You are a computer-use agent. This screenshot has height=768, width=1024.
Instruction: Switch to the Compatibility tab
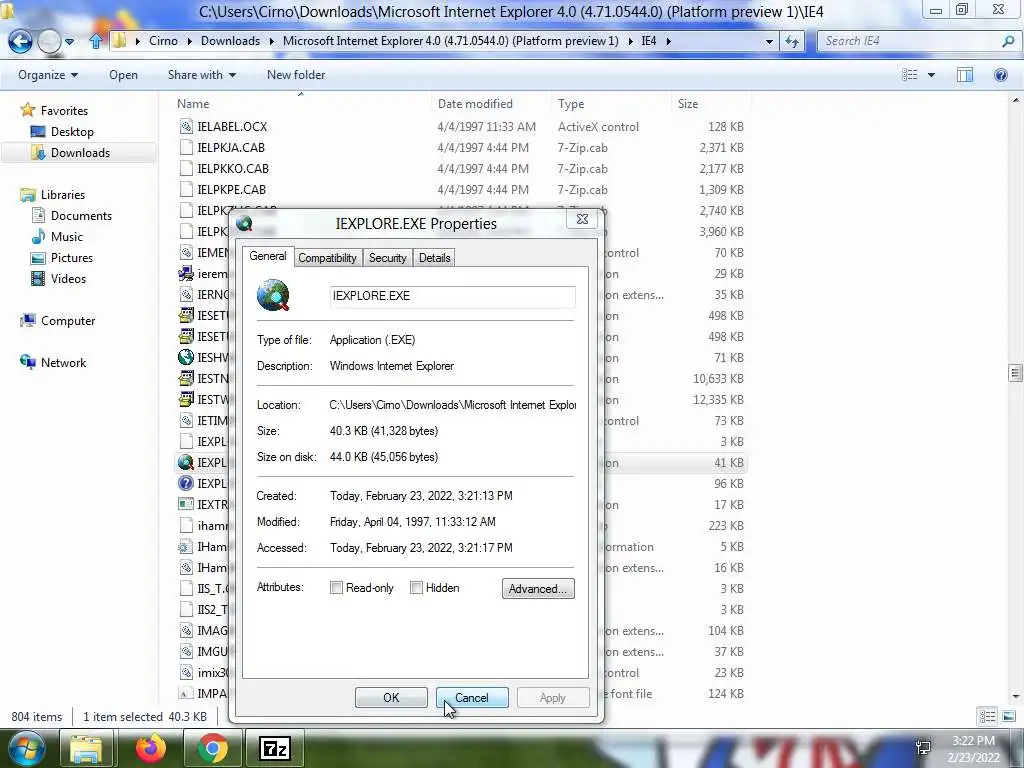pyautogui.click(x=327, y=258)
